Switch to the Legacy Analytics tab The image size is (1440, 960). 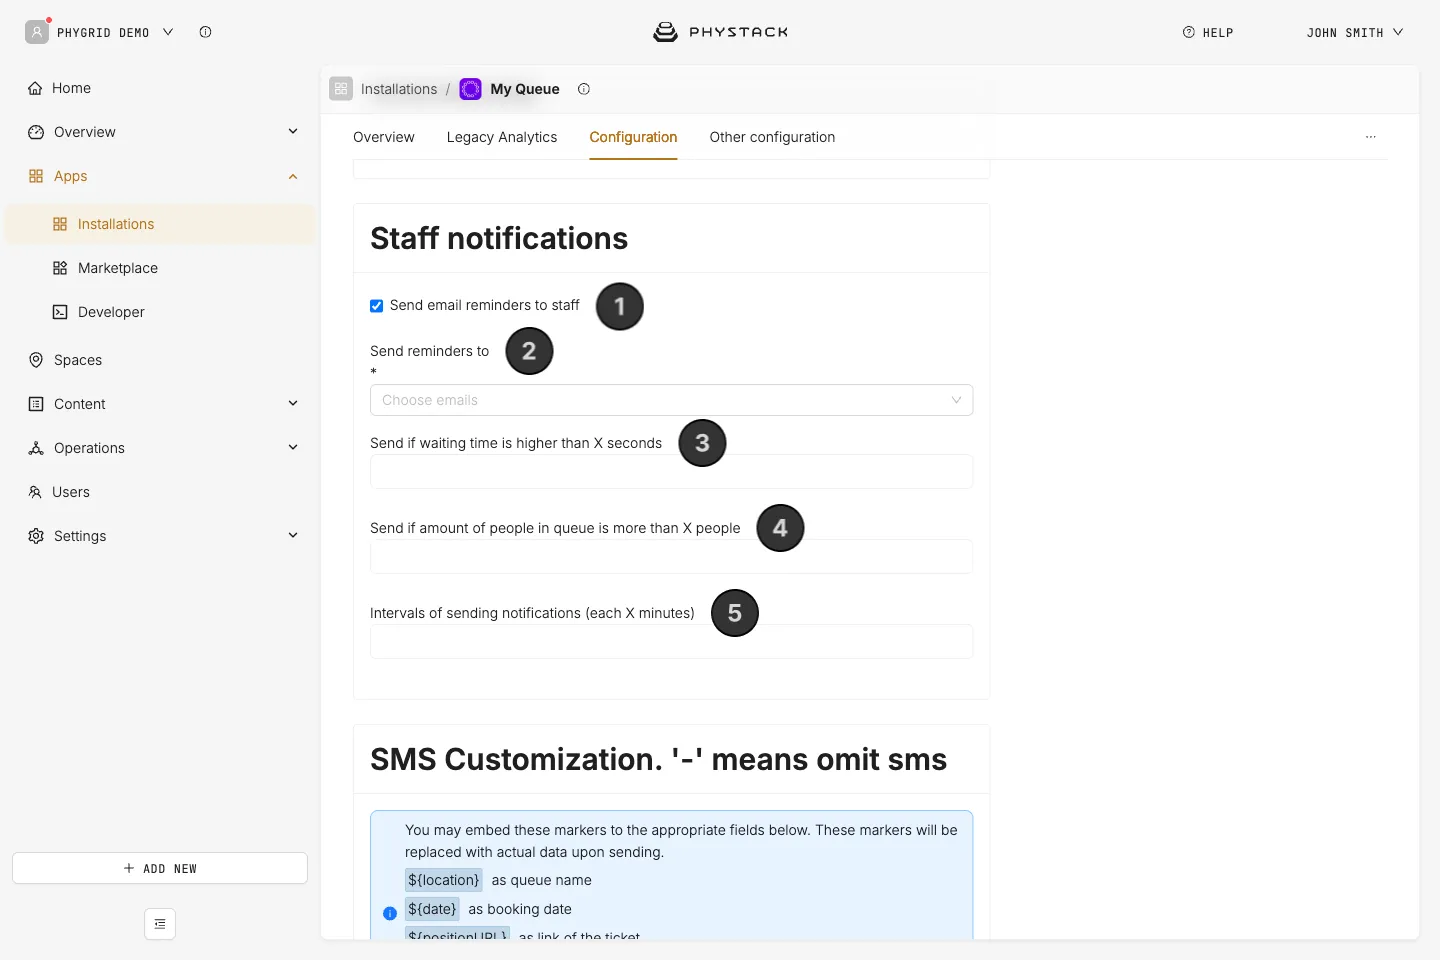(502, 137)
